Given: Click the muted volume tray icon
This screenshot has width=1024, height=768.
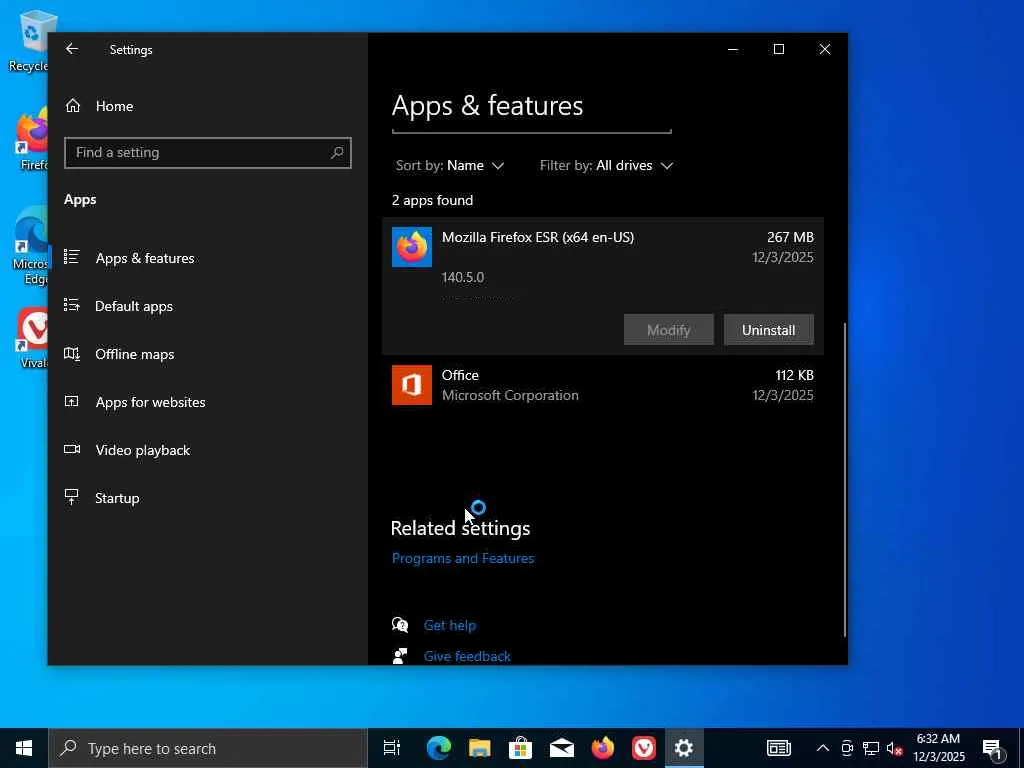Looking at the screenshot, I should pyautogui.click(x=895, y=748).
